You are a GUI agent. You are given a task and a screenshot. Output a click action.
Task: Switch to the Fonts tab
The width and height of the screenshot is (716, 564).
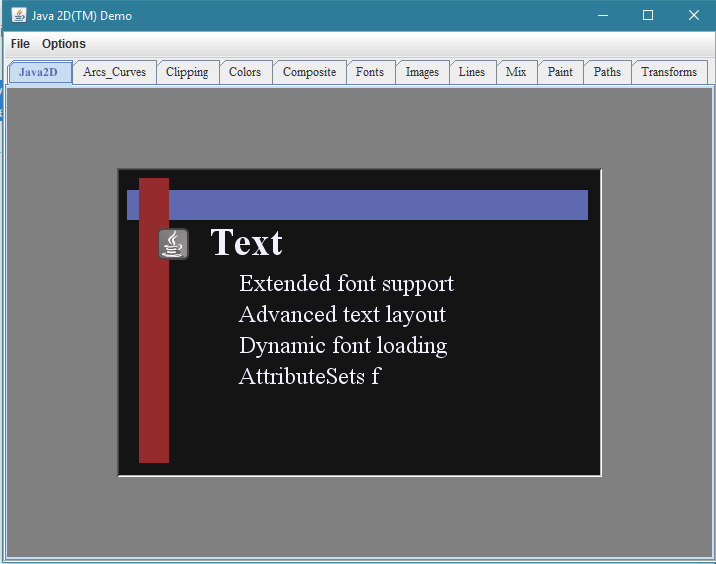370,72
